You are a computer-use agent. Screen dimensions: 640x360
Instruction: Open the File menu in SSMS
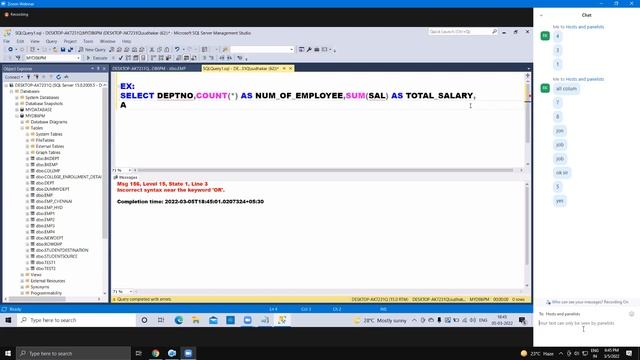click(7, 41)
